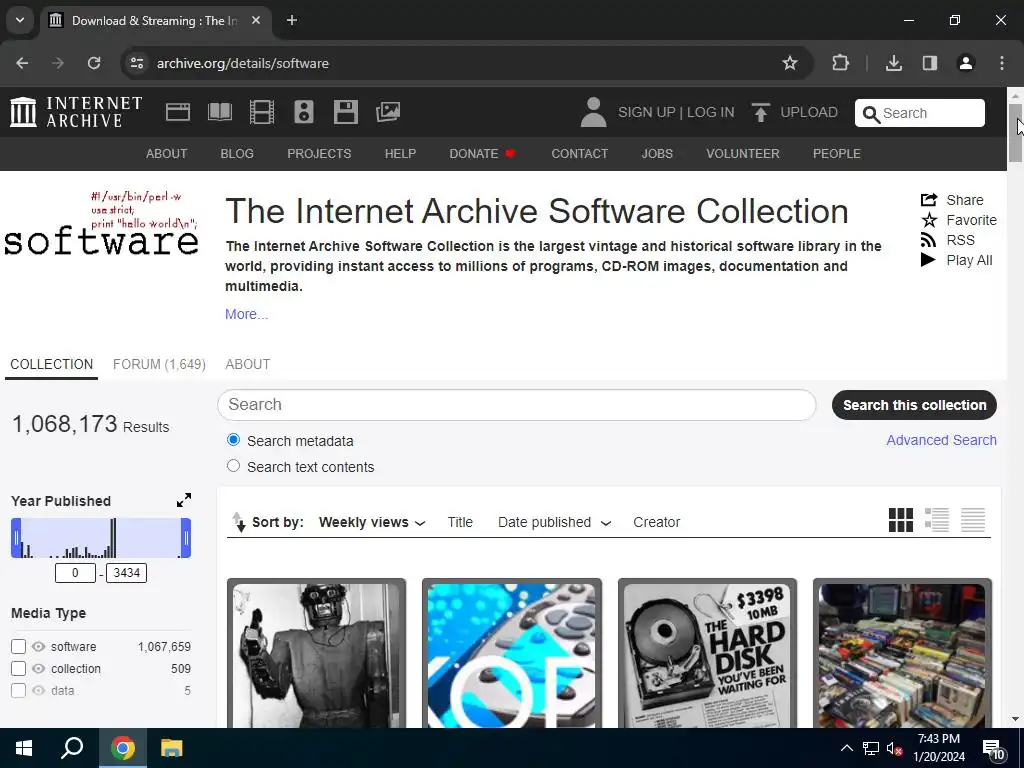Grab the left year range slider handle
Viewport: 1024px width, 768px height.
[16, 538]
